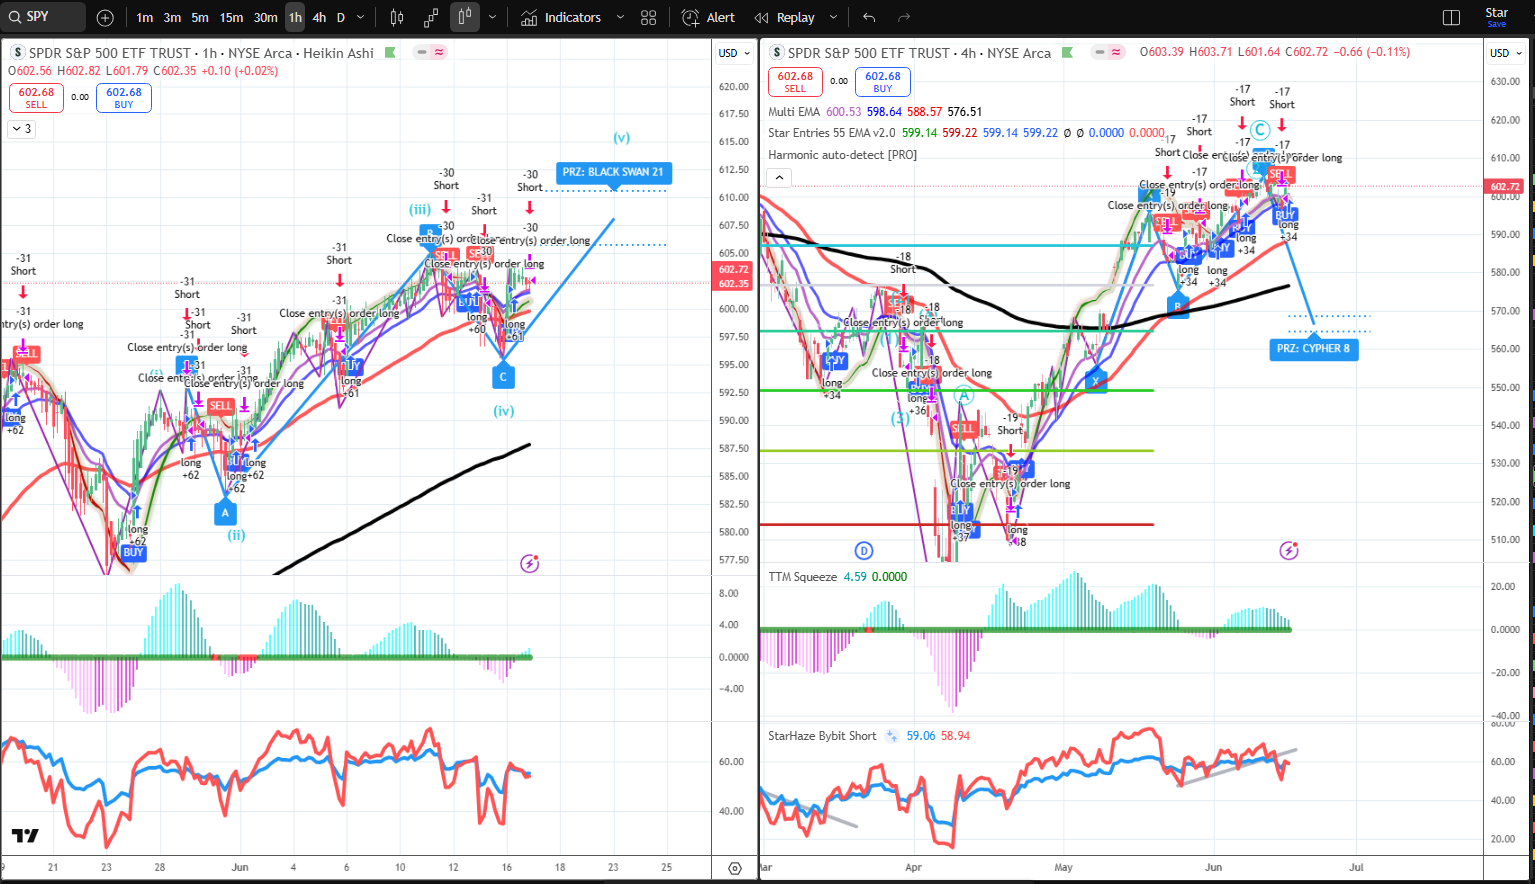The height and width of the screenshot is (884, 1535).
Task: Select the 15m interval
Action: 231,18
